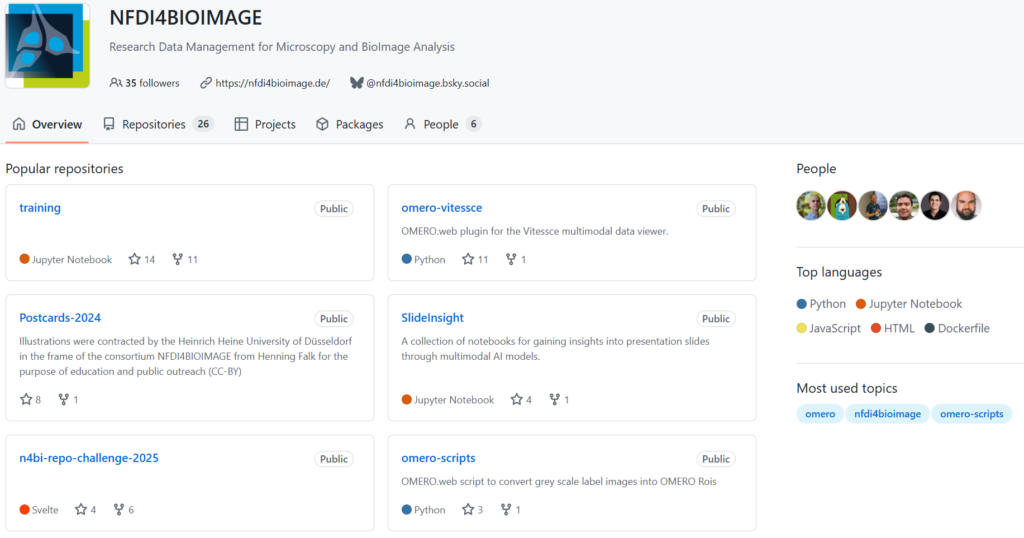Click the Bluesky butterfly icon

[x=356, y=83]
